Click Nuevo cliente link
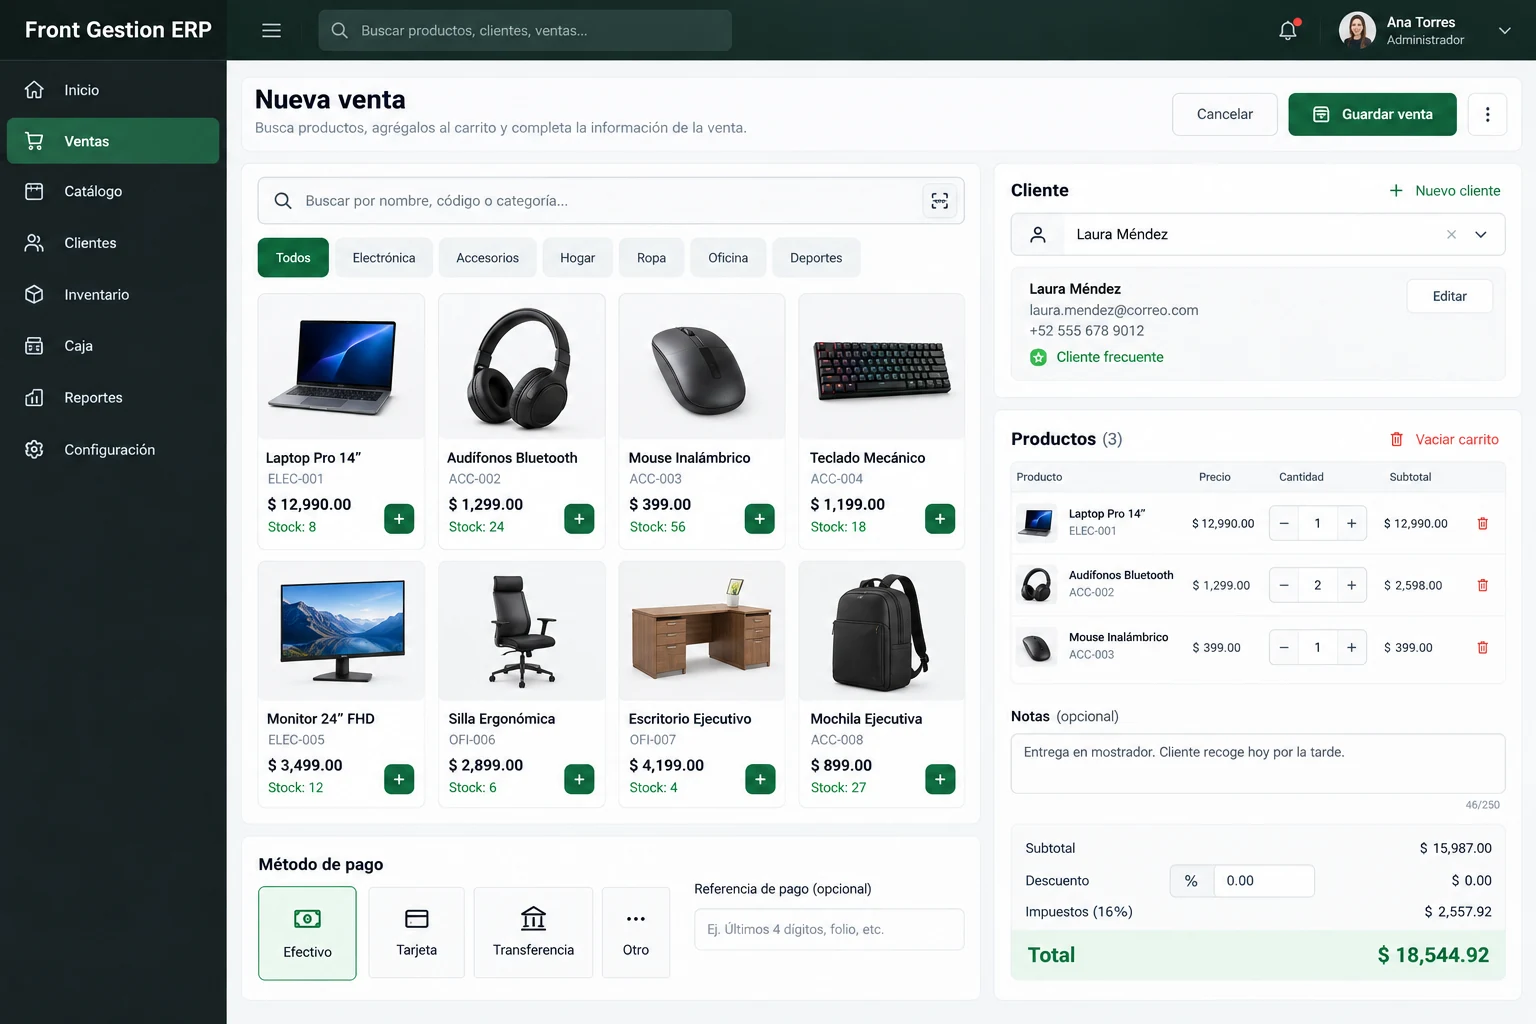The width and height of the screenshot is (1536, 1024). tap(1445, 191)
